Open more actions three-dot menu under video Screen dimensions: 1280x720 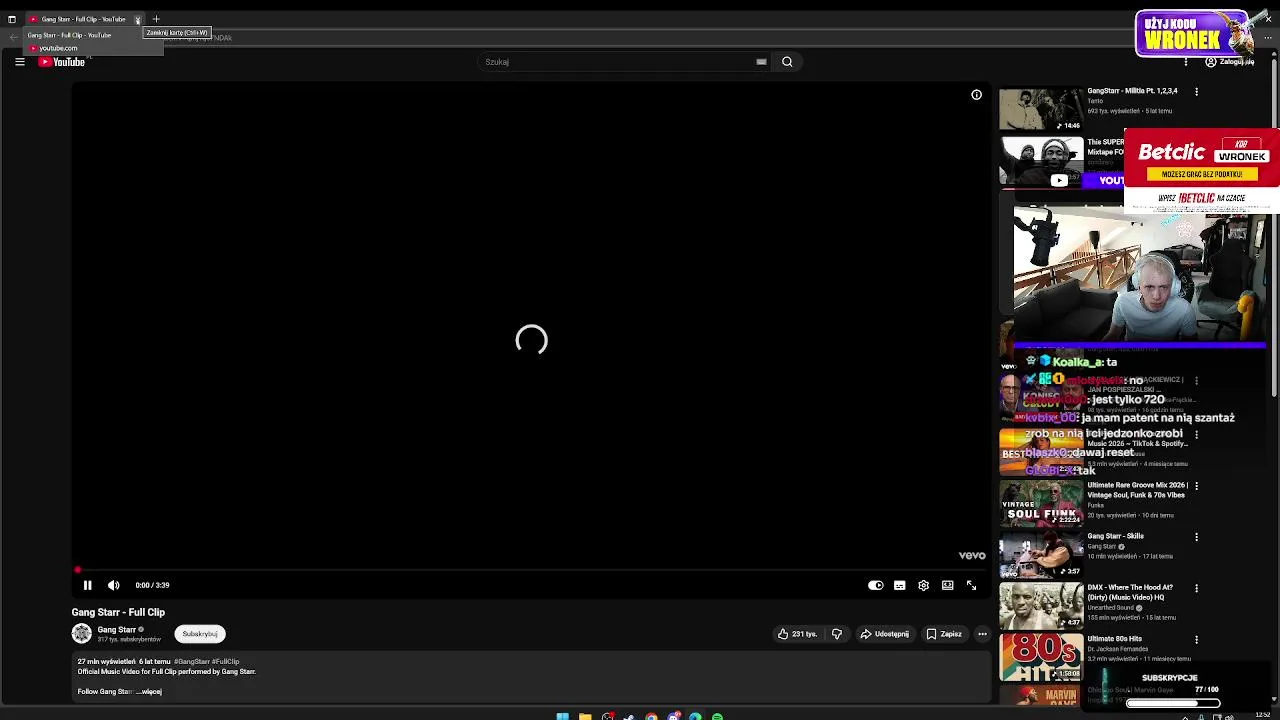coord(982,633)
